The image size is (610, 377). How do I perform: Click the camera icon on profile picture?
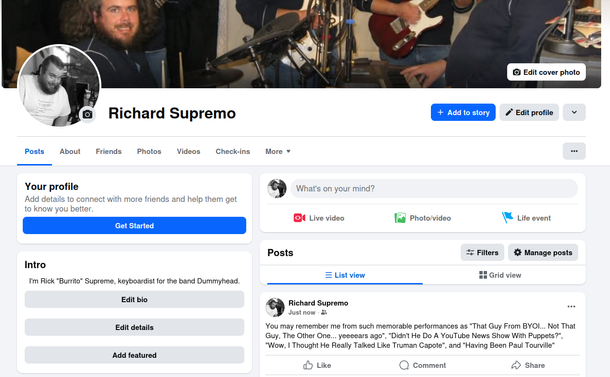[x=88, y=114]
